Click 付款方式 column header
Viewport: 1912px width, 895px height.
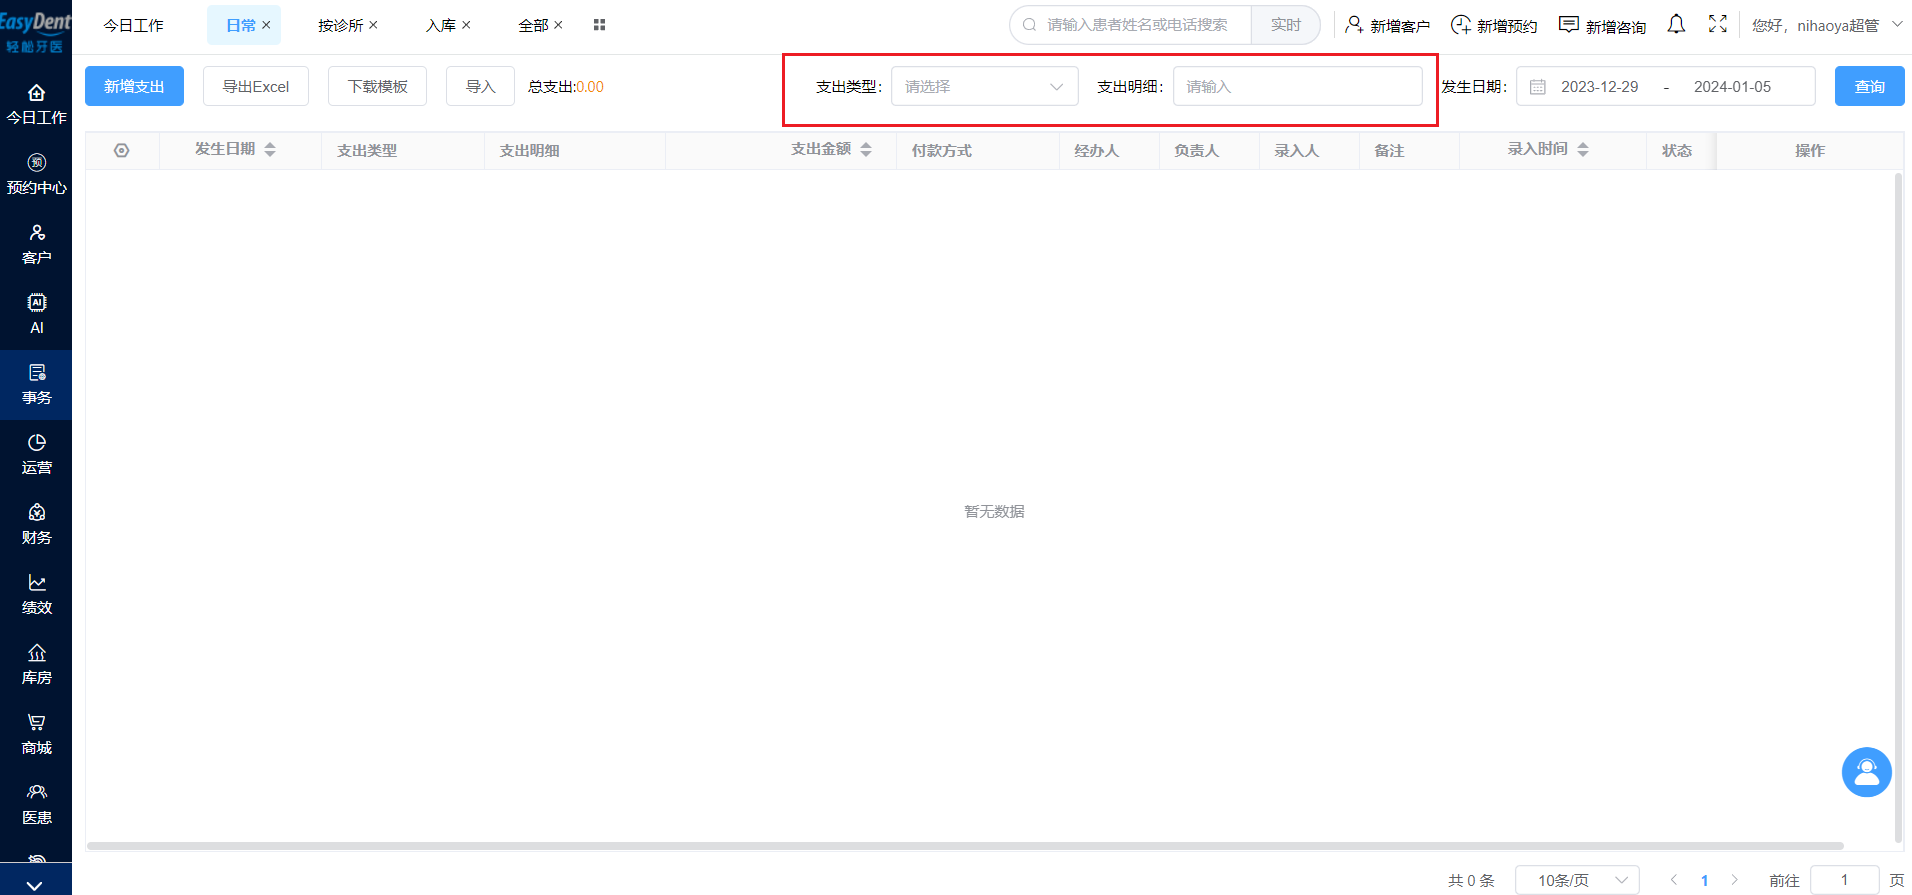941,150
